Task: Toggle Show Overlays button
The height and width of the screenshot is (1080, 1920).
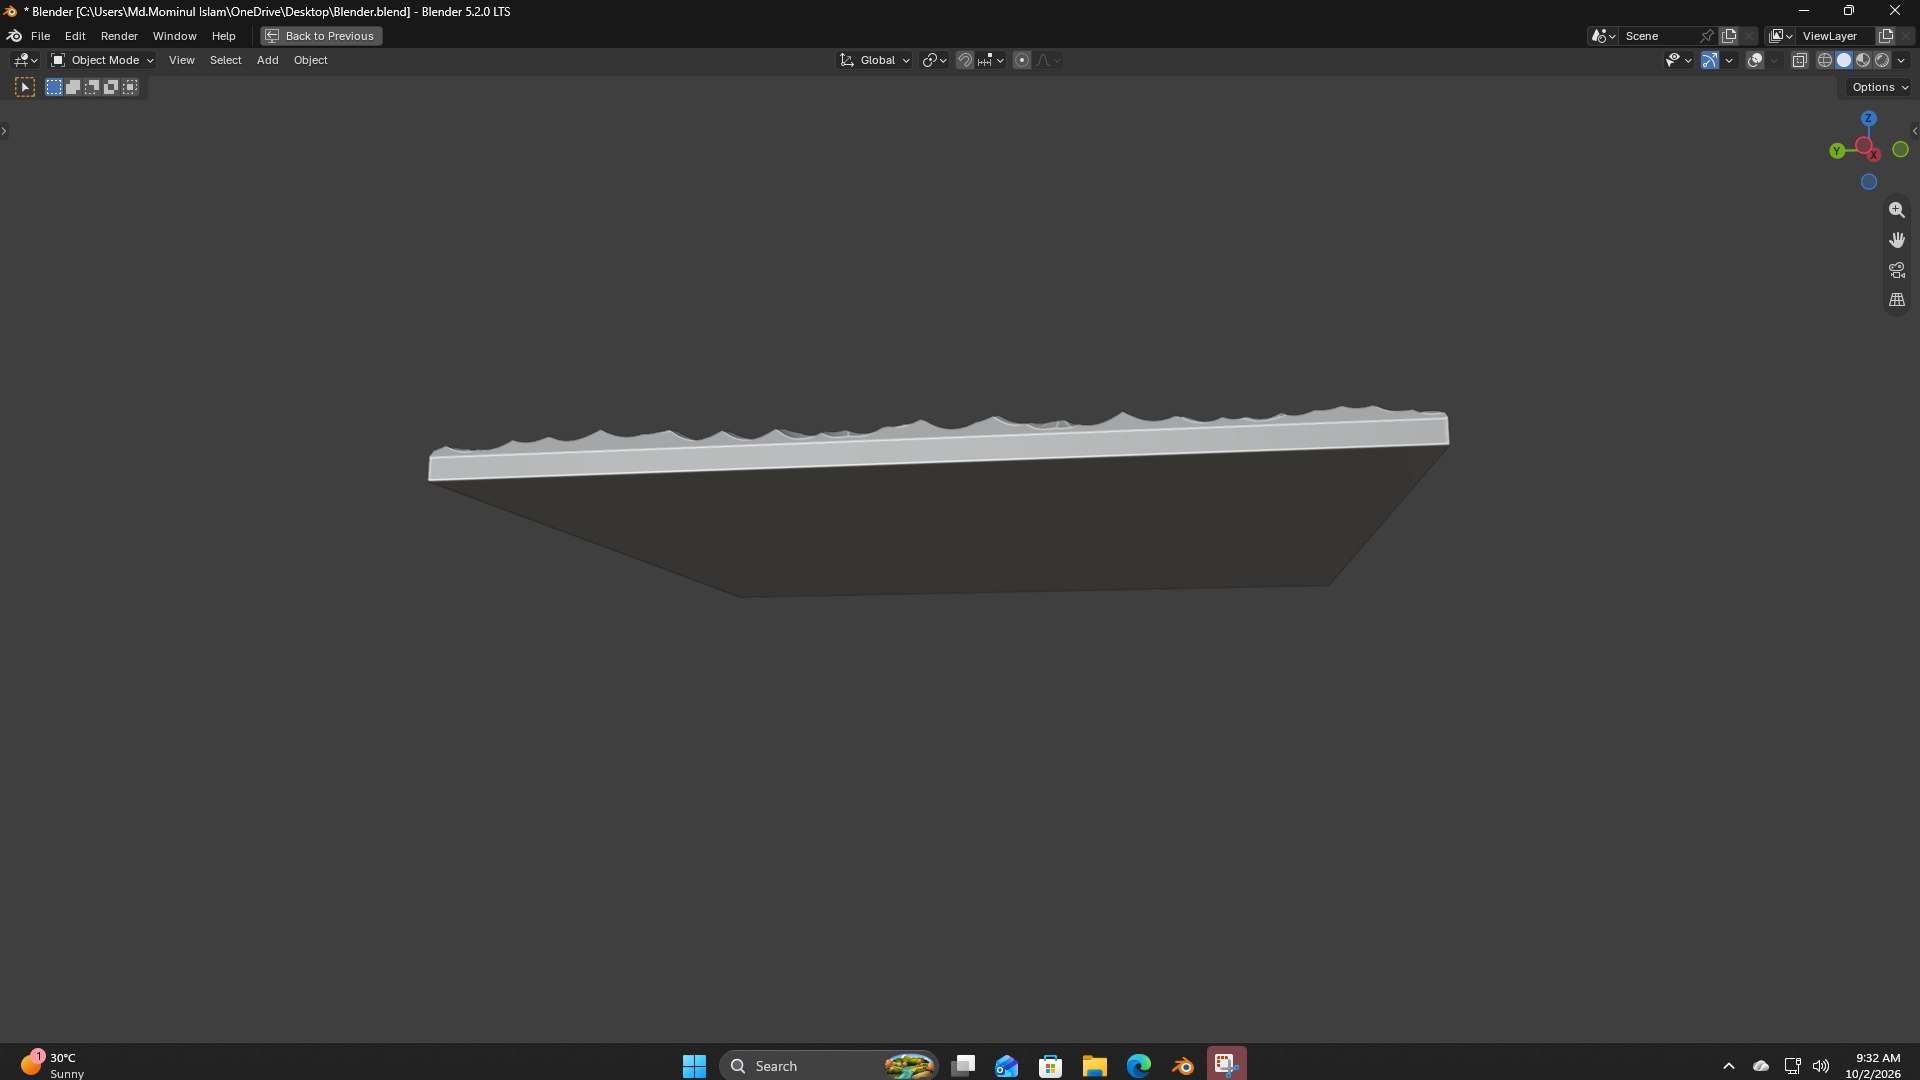Action: click(x=1755, y=60)
